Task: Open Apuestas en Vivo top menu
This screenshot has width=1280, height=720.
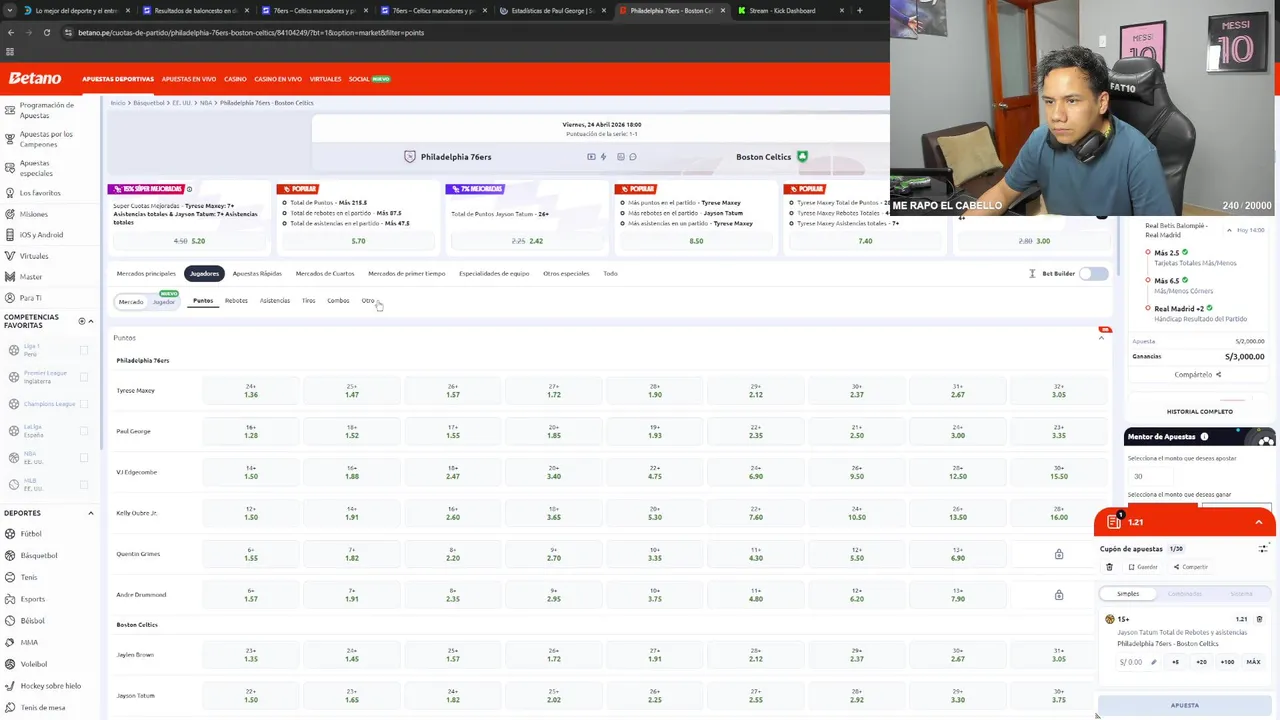Action: pyautogui.click(x=189, y=79)
